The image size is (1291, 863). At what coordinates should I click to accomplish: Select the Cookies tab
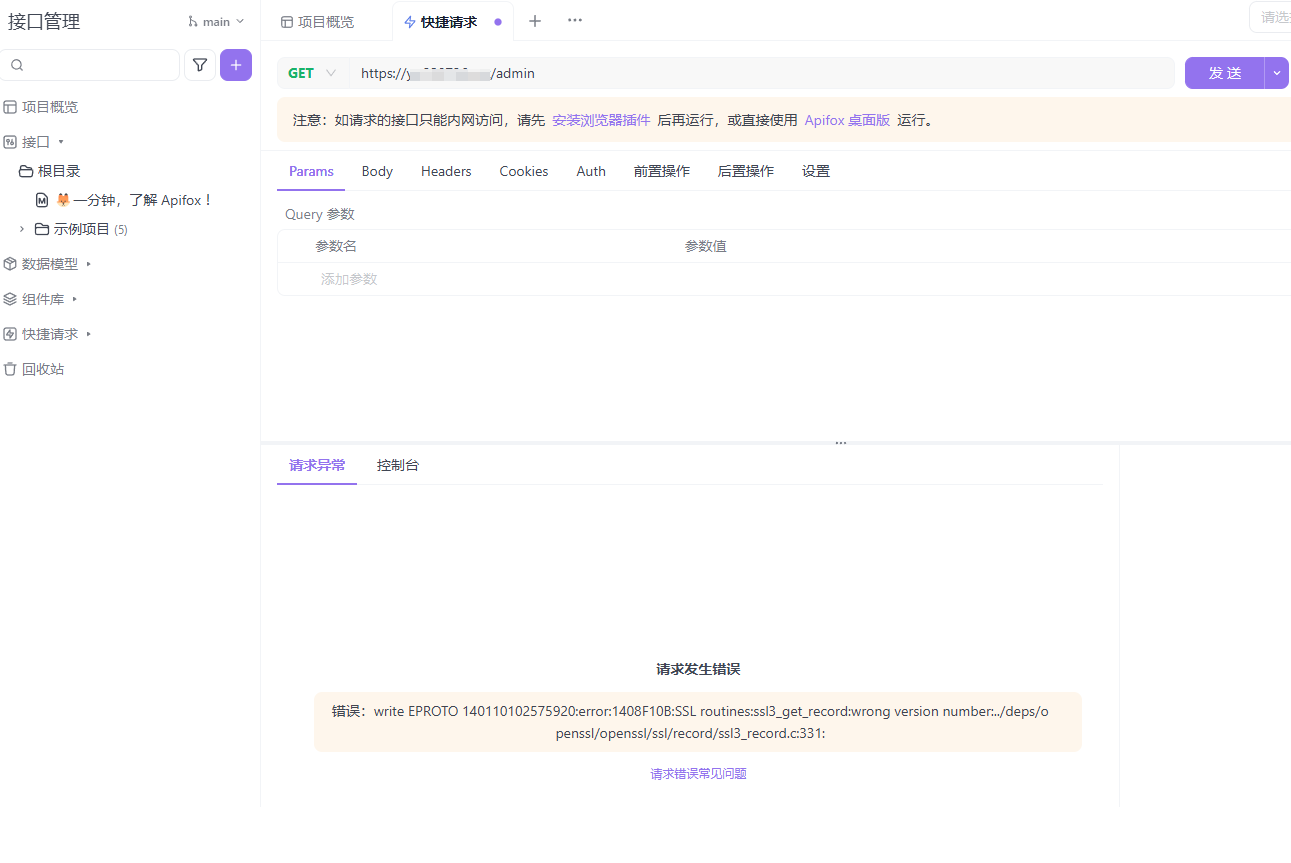[524, 171]
